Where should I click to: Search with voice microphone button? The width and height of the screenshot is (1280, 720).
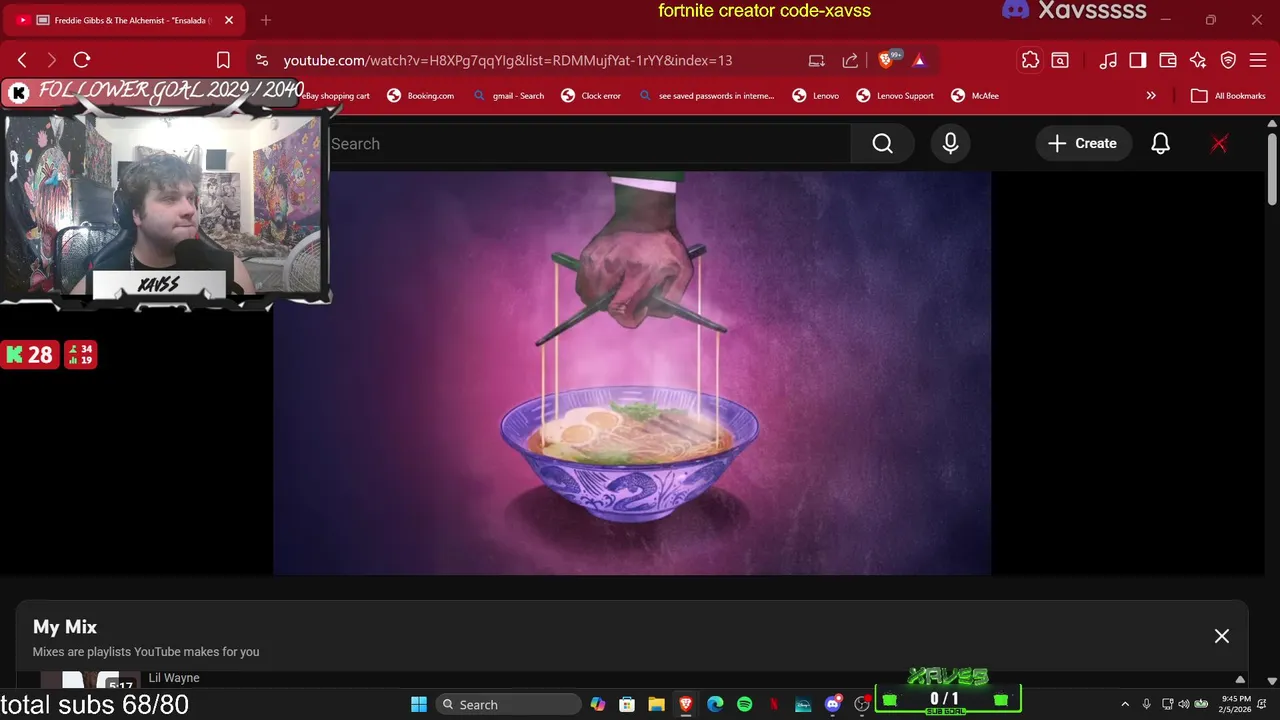[x=950, y=144]
